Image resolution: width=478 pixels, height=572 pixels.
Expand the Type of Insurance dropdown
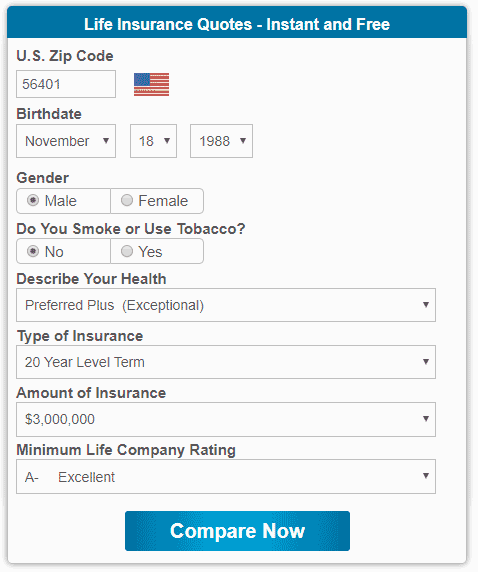(226, 362)
